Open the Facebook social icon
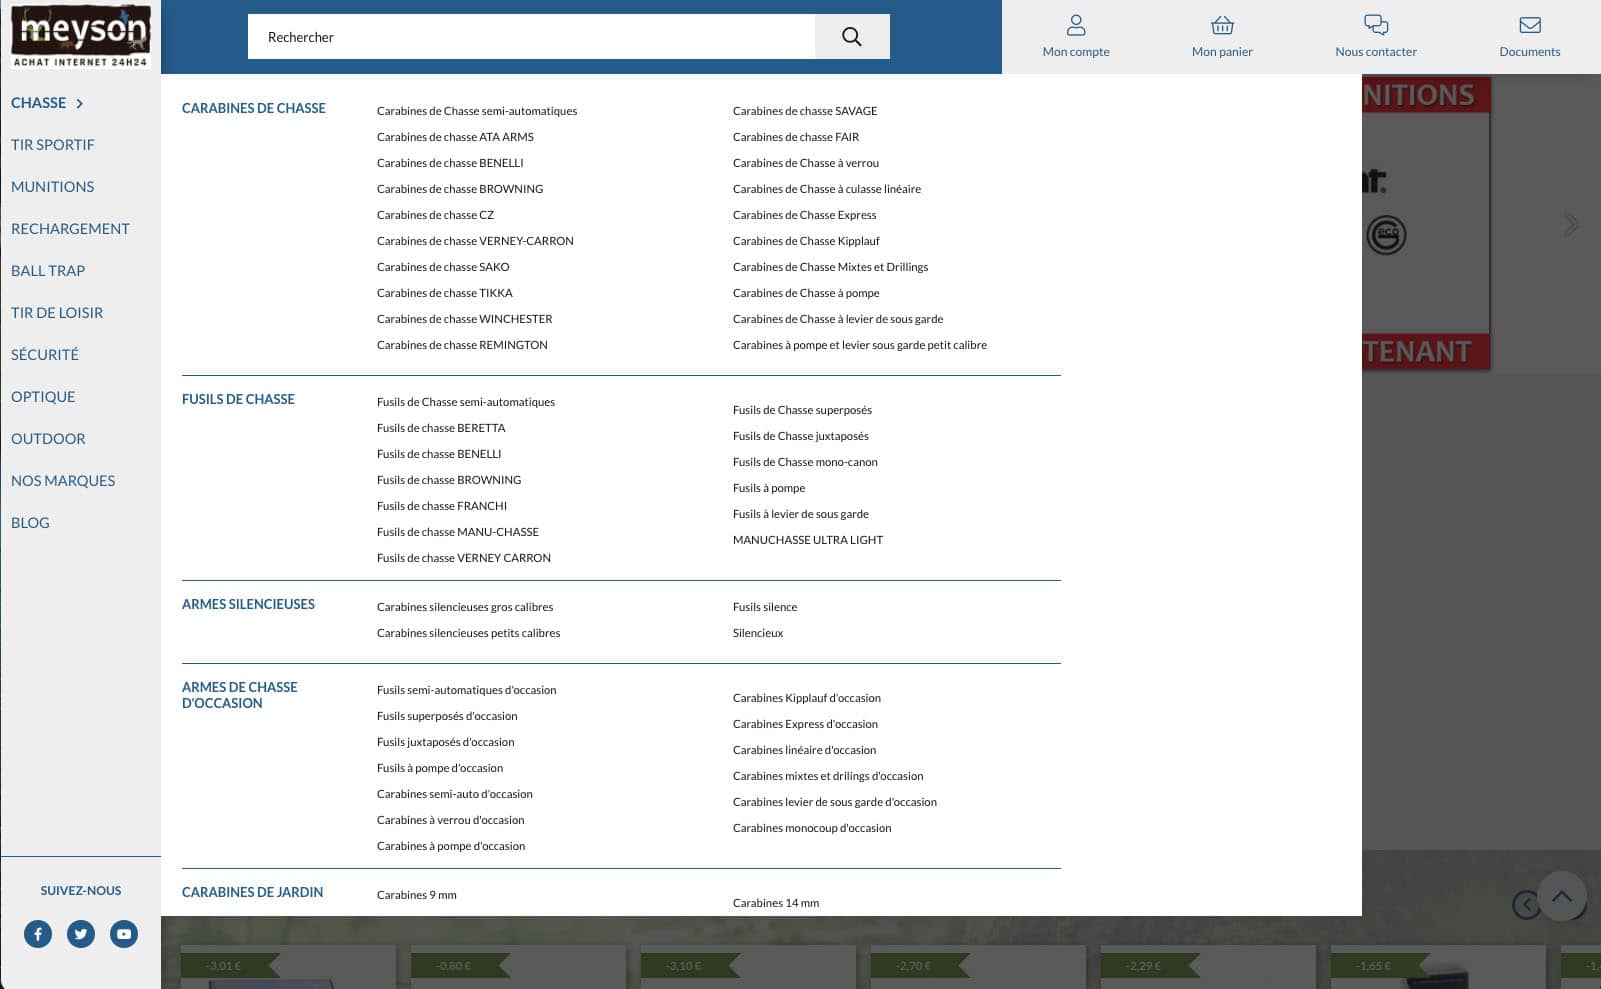Viewport: 1601px width, 989px height. [38, 934]
